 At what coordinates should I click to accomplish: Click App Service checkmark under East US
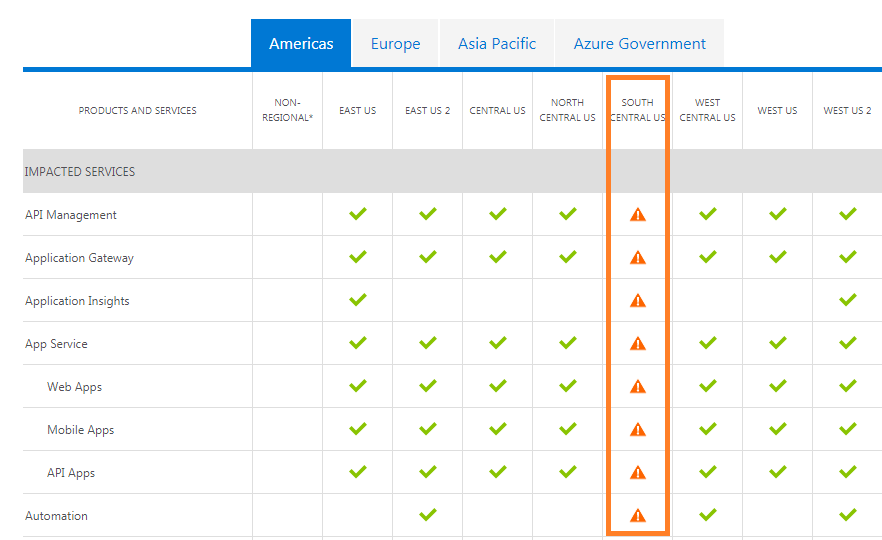[358, 343]
